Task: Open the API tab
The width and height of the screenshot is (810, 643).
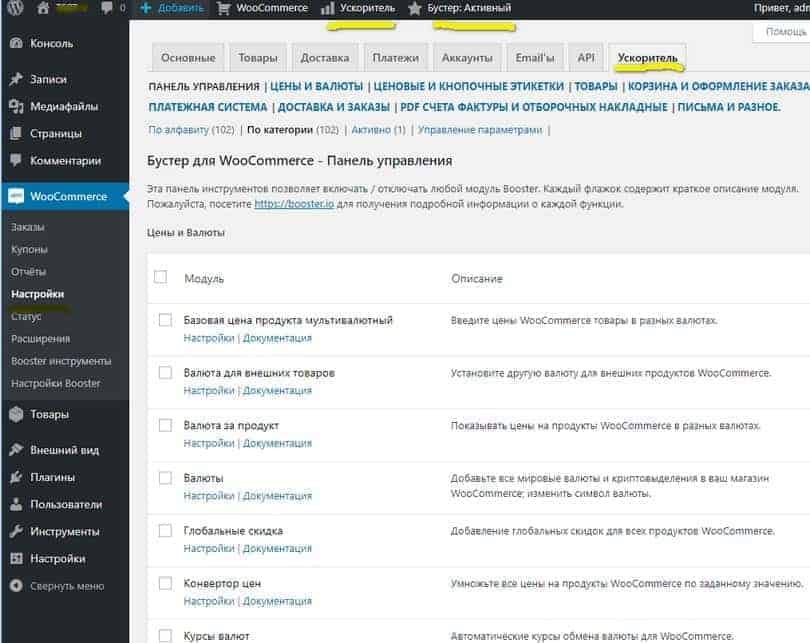Action: coord(586,58)
